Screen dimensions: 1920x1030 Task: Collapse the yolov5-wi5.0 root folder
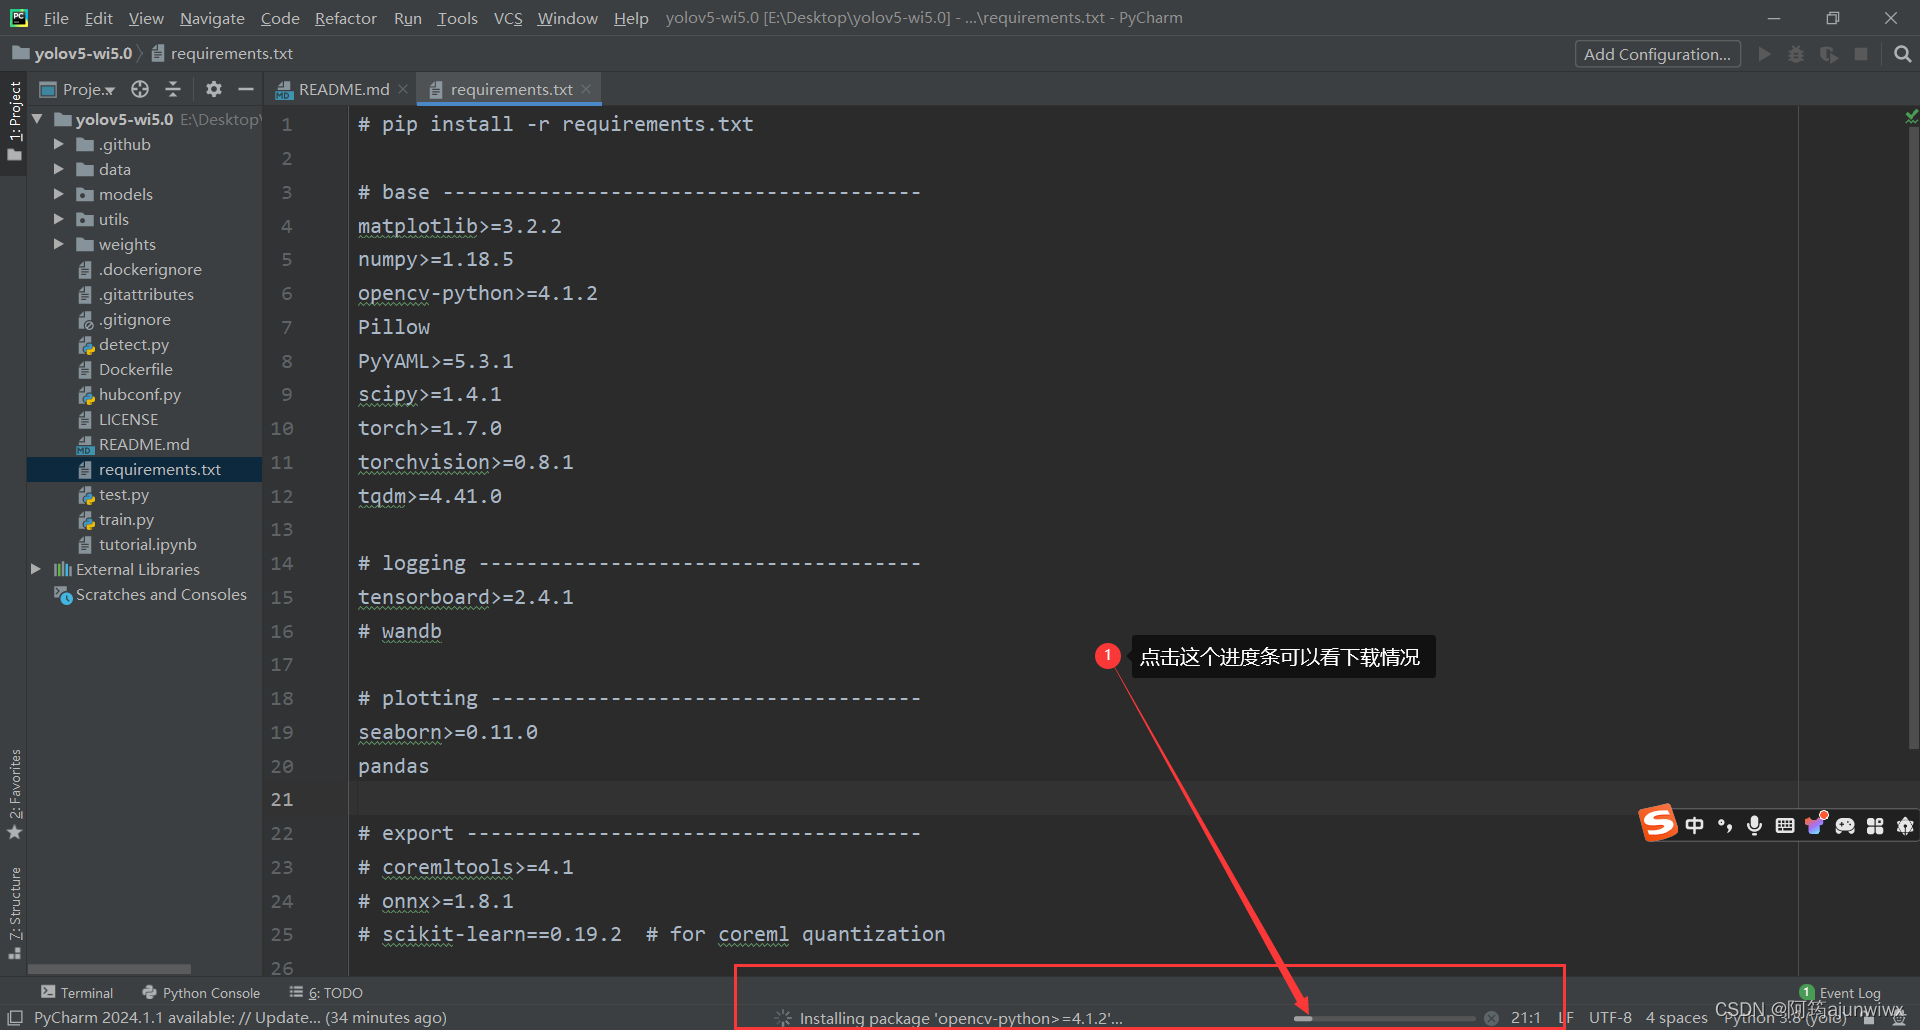[x=37, y=119]
